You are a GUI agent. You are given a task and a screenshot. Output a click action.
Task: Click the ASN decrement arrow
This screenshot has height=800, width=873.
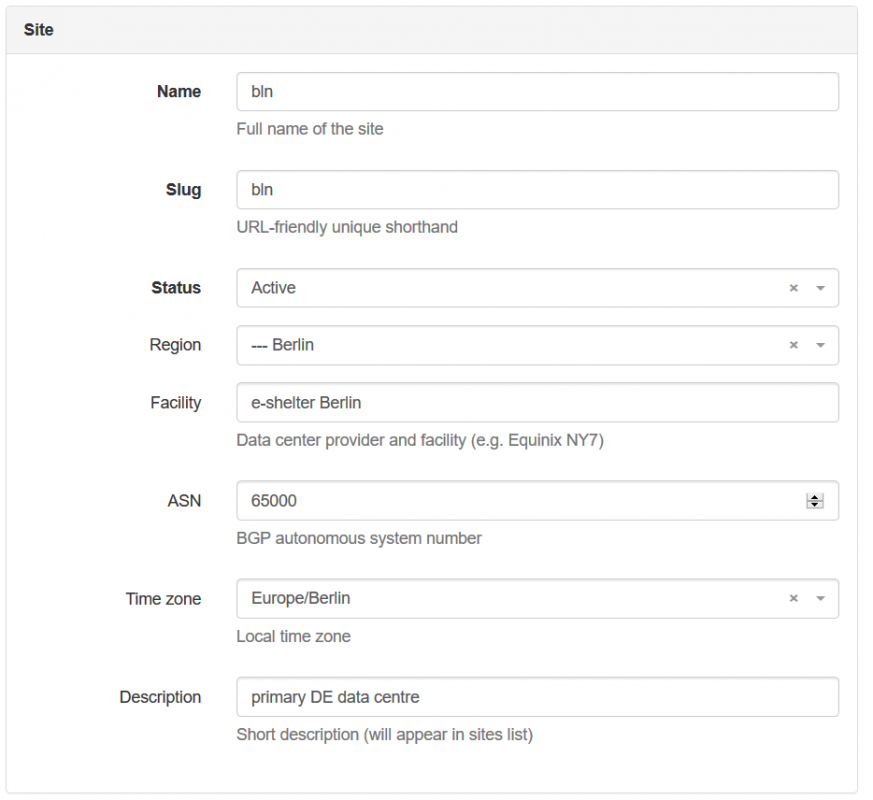(x=817, y=506)
